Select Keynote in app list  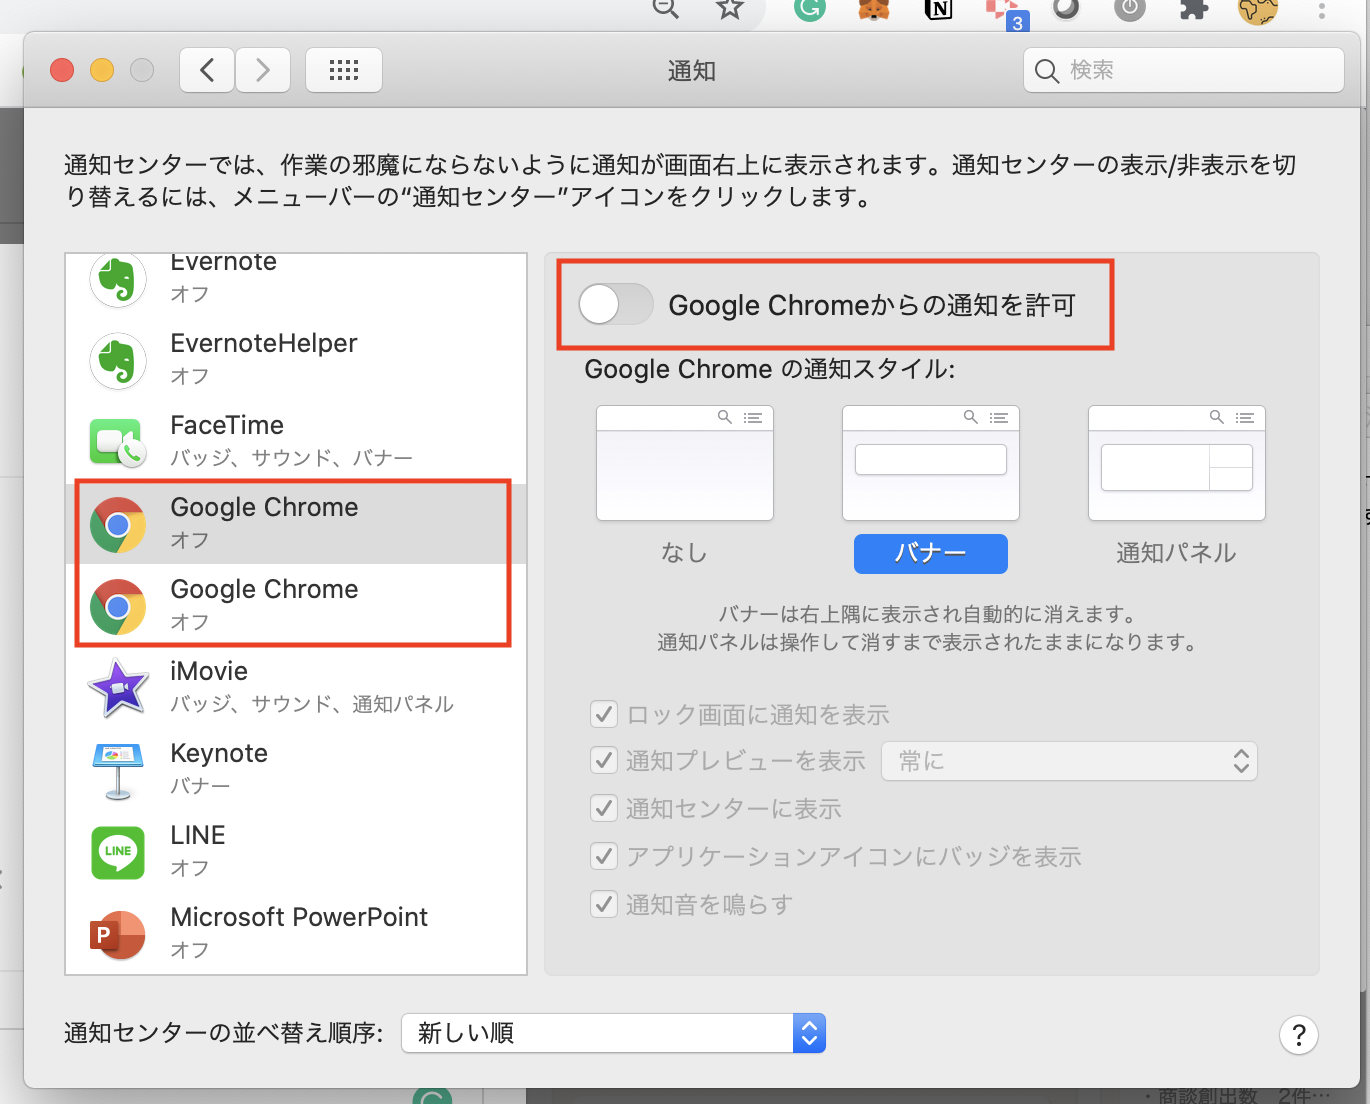click(296, 769)
